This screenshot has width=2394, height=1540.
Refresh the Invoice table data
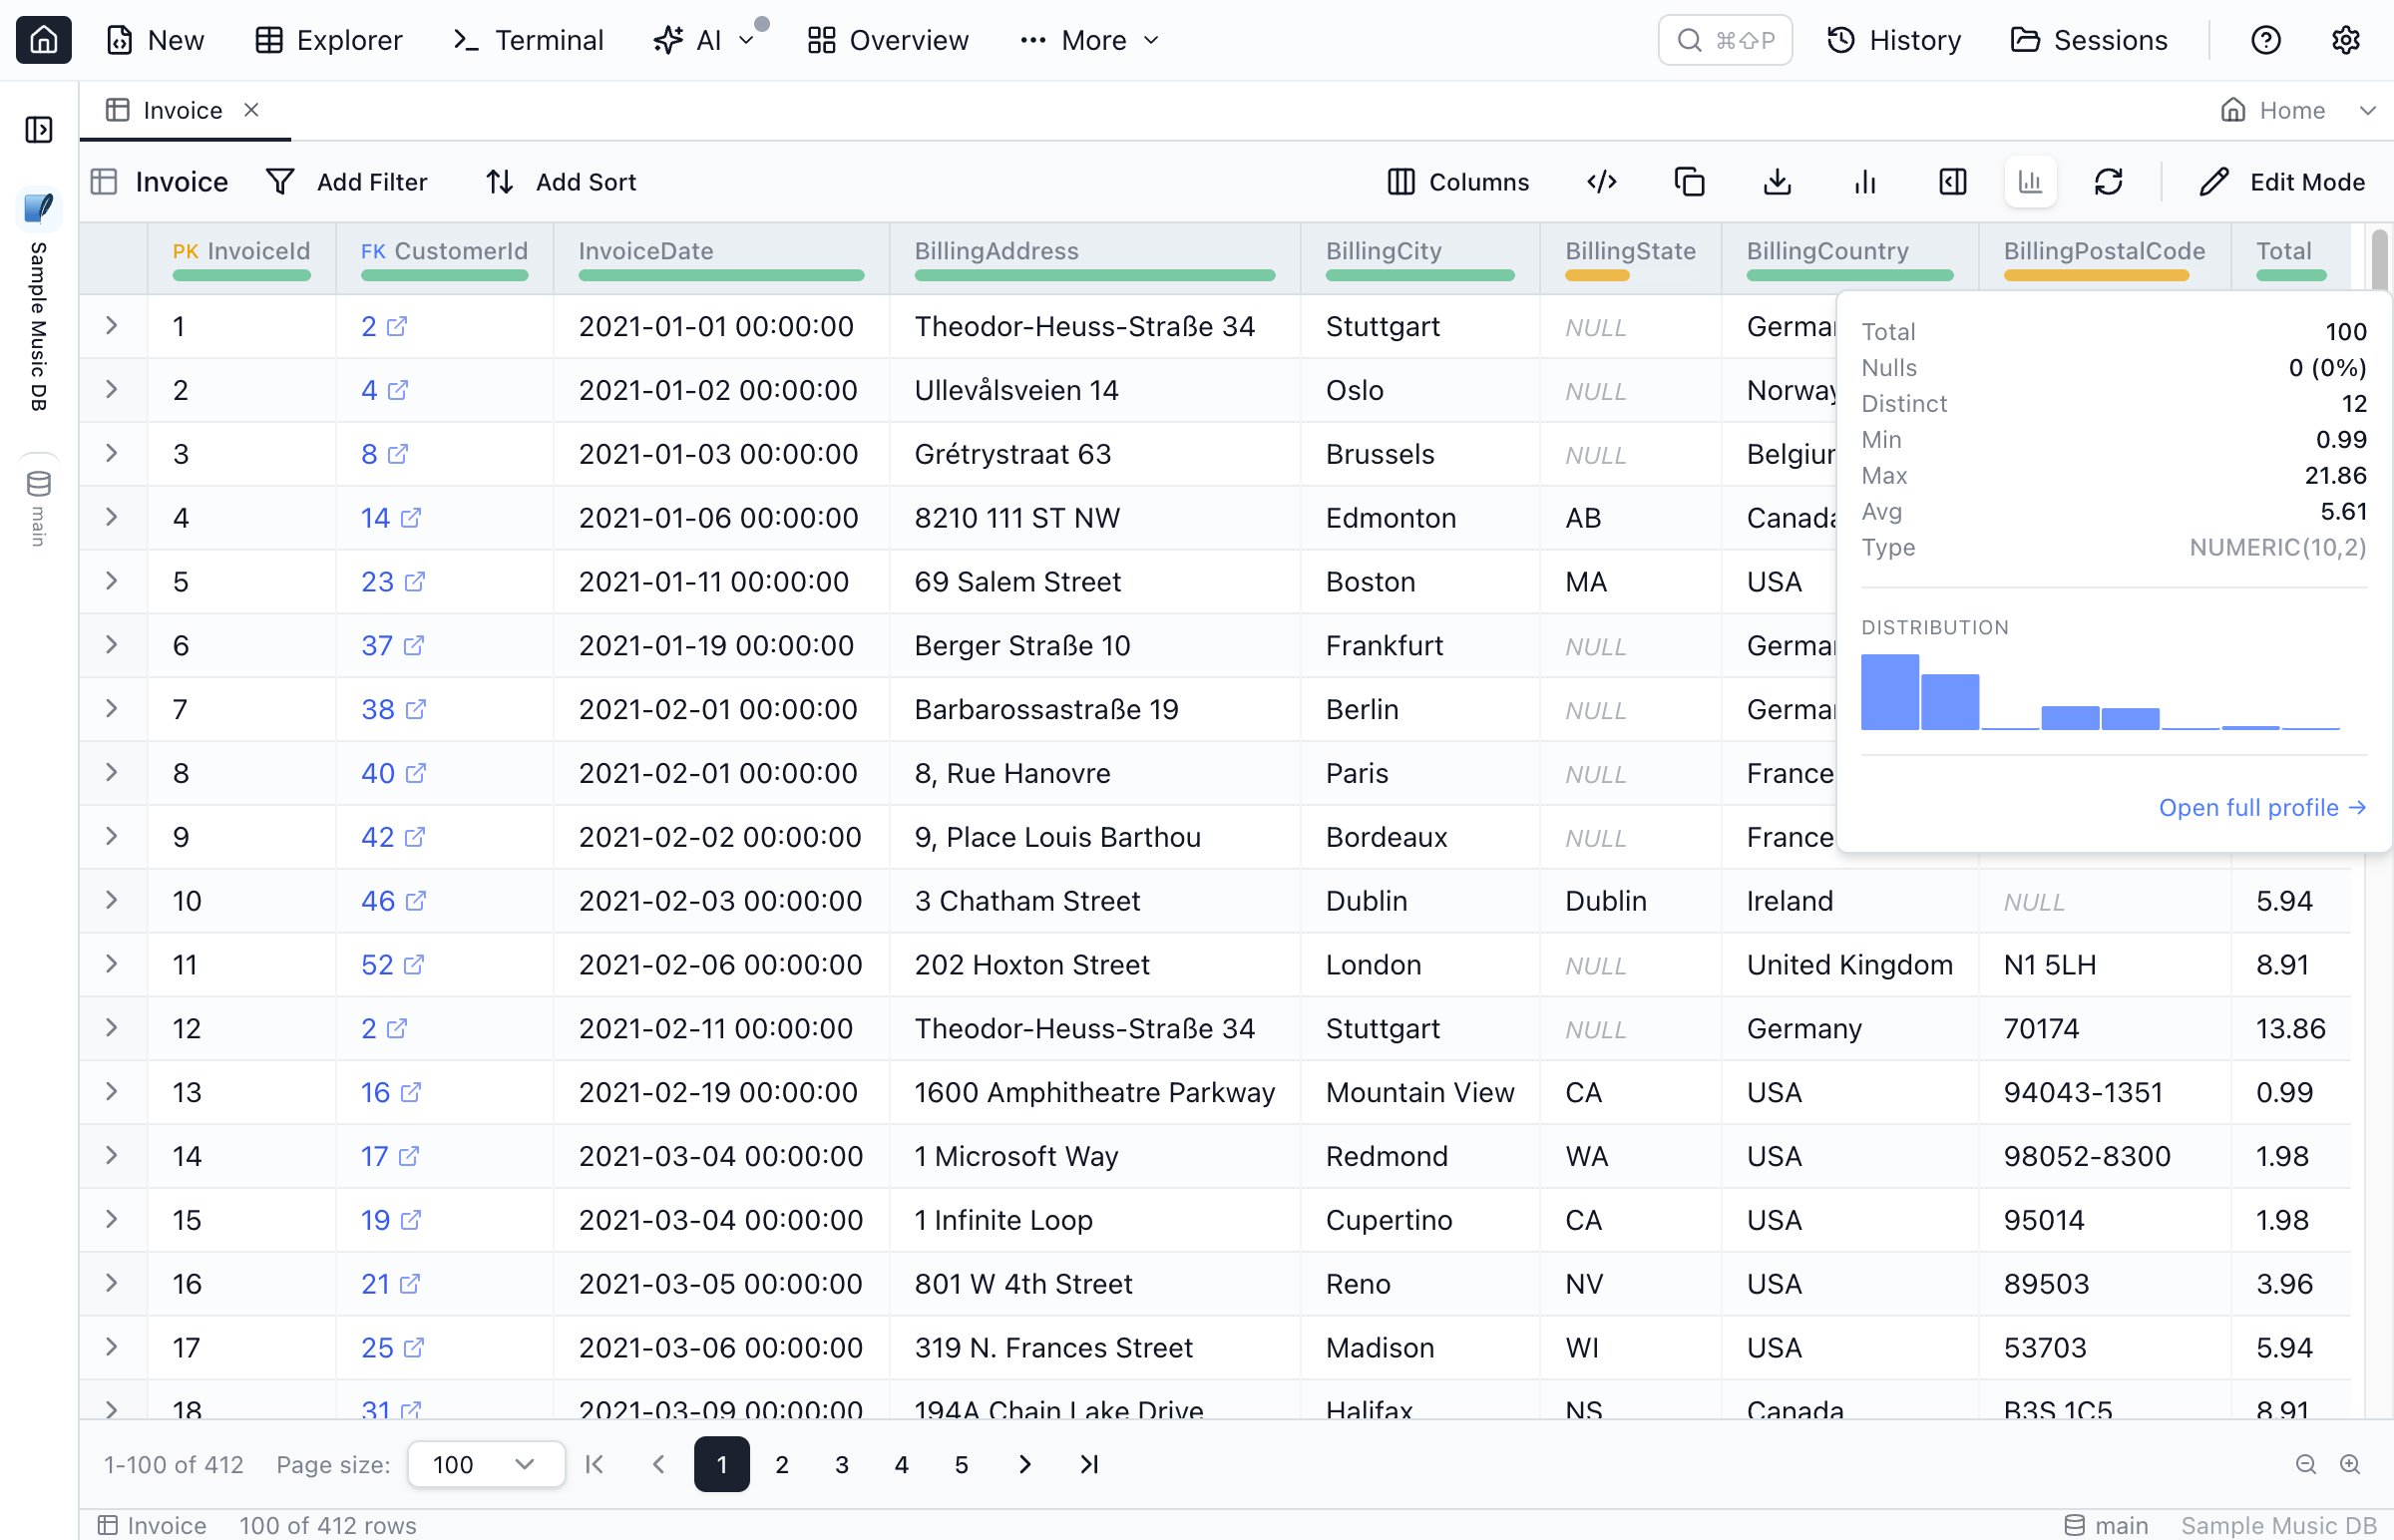(2109, 182)
